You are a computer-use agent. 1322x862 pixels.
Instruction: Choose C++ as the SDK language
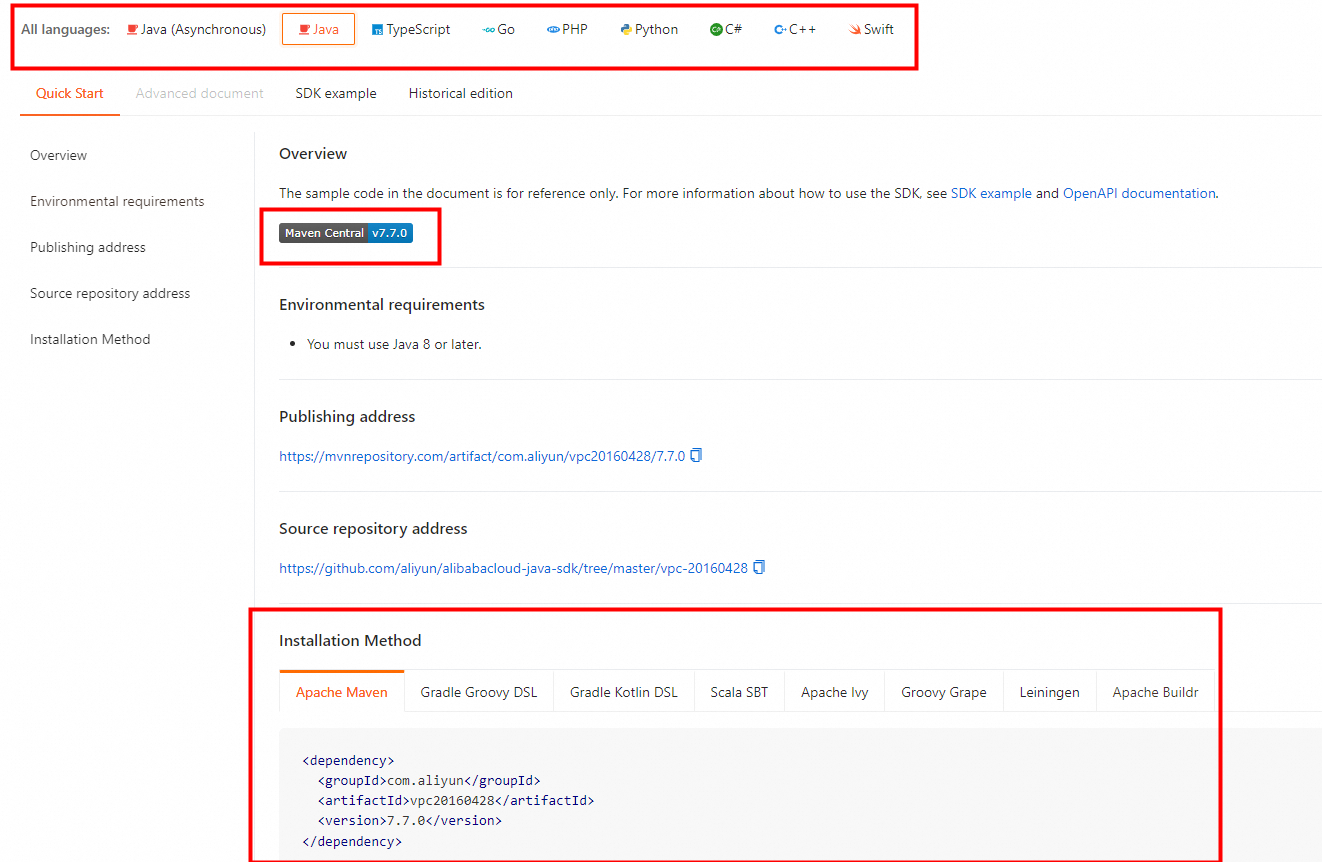[x=795, y=30]
